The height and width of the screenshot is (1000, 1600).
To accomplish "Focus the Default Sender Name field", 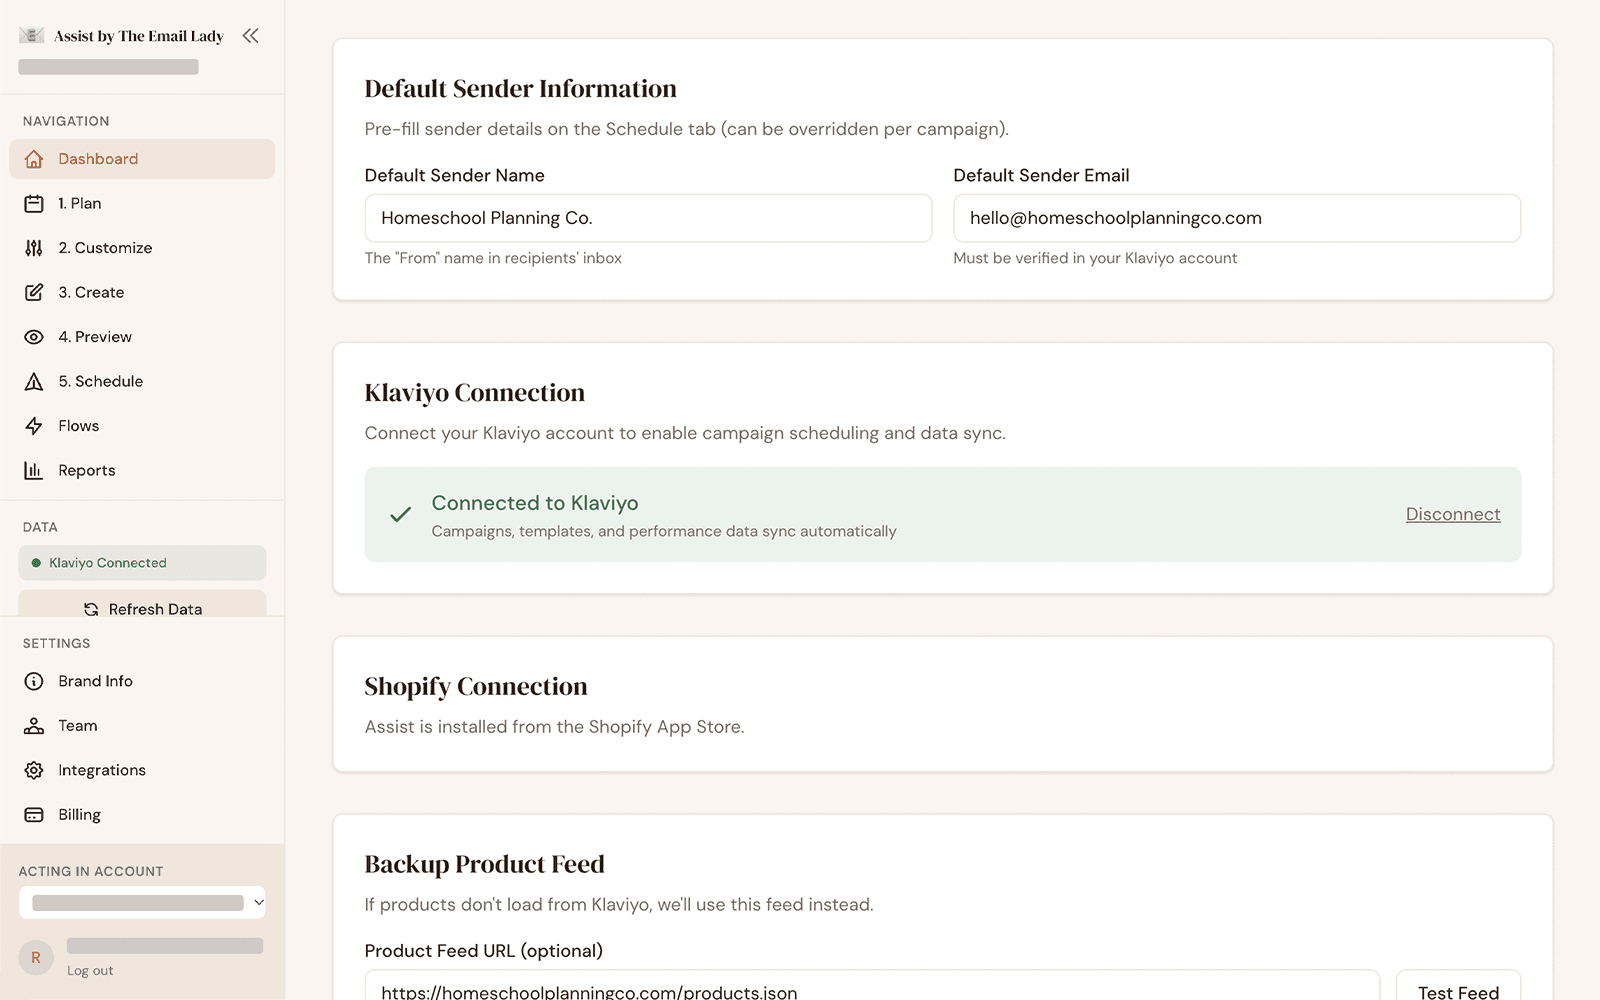I will point(648,218).
